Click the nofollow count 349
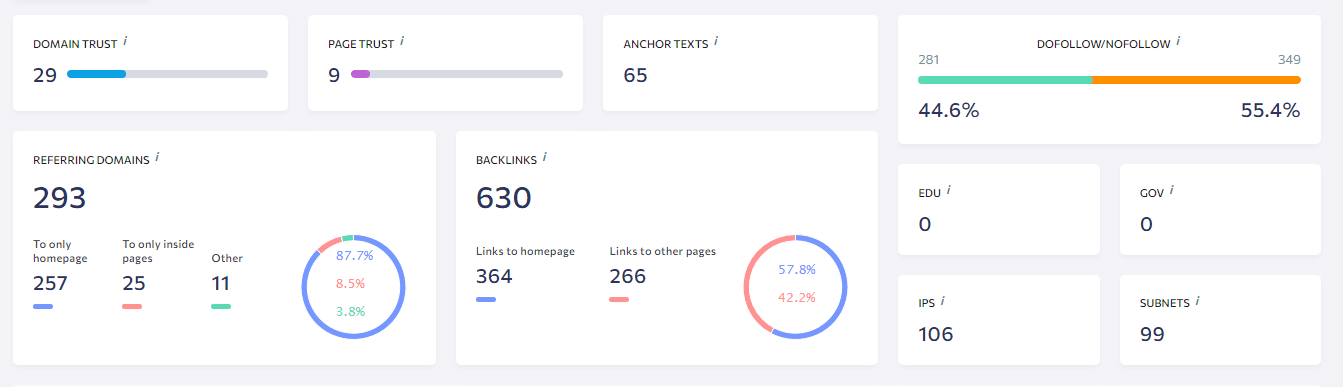This screenshot has width=1343, height=387. [x=1290, y=60]
